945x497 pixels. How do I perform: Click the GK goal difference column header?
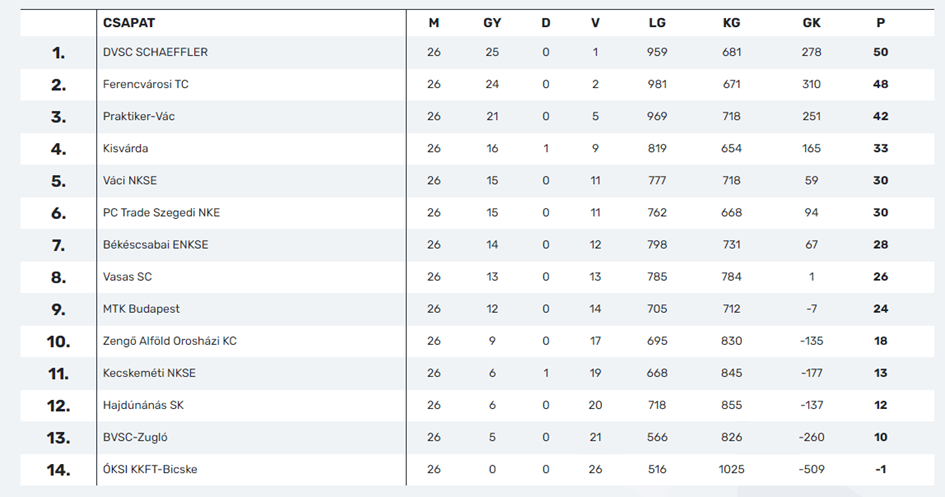tap(811, 22)
